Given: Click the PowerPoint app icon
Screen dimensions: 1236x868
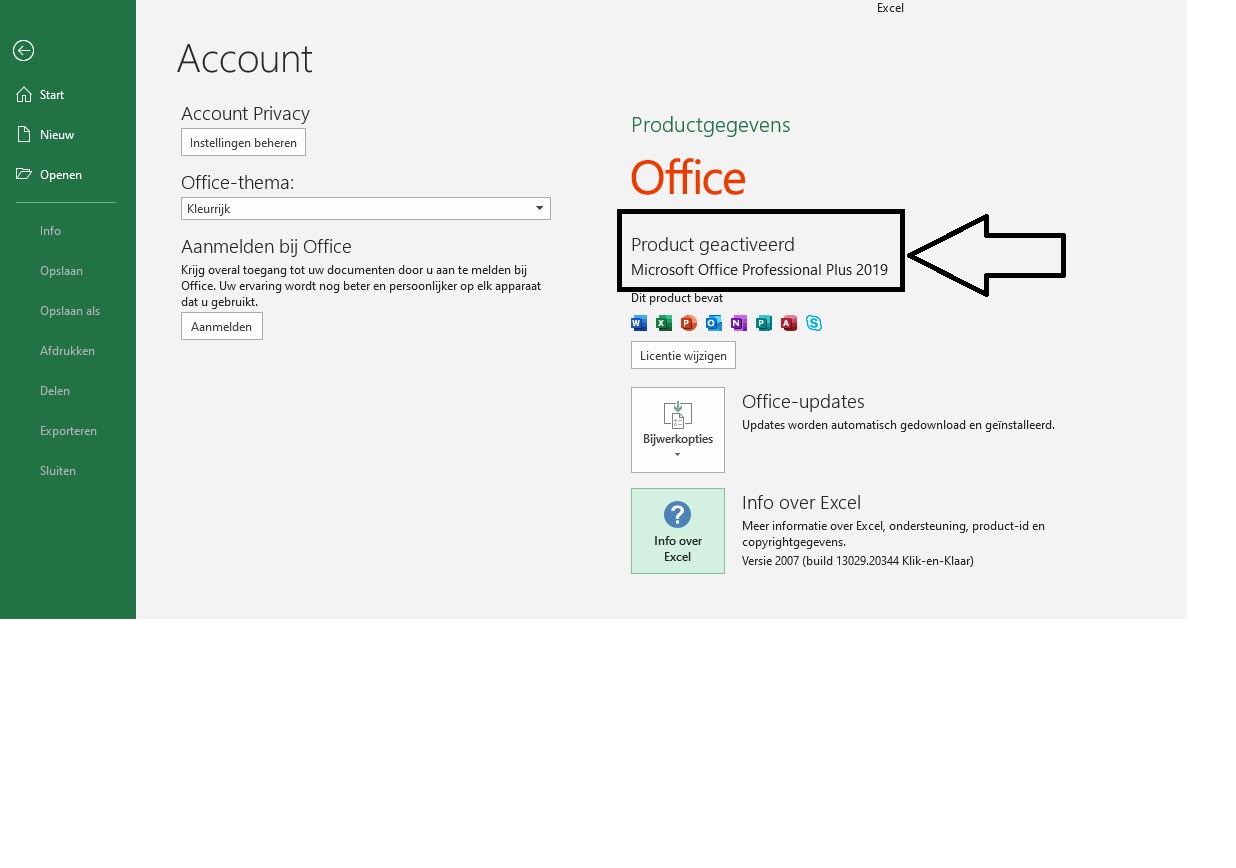Looking at the screenshot, I should click(689, 323).
